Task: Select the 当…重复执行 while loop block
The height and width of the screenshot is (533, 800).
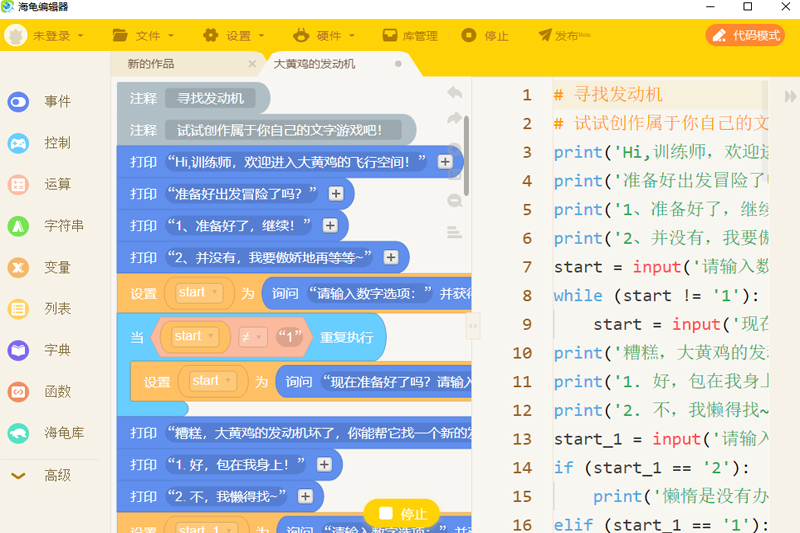Action: 347,337
